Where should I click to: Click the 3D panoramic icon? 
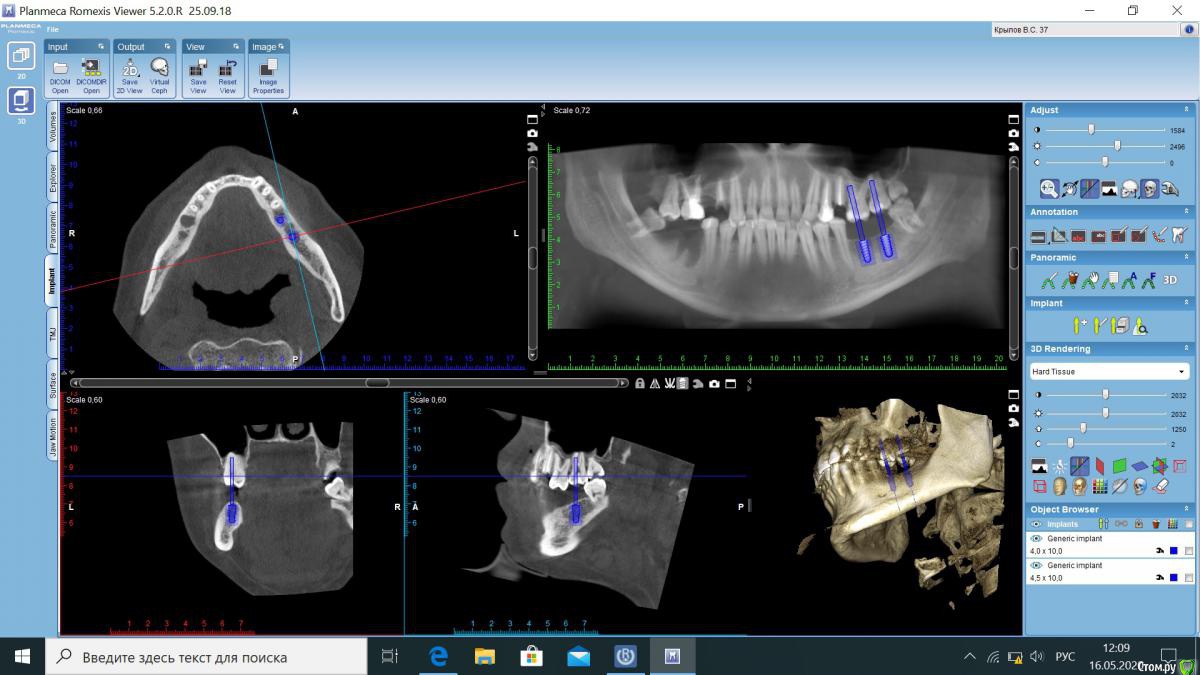[1169, 281]
